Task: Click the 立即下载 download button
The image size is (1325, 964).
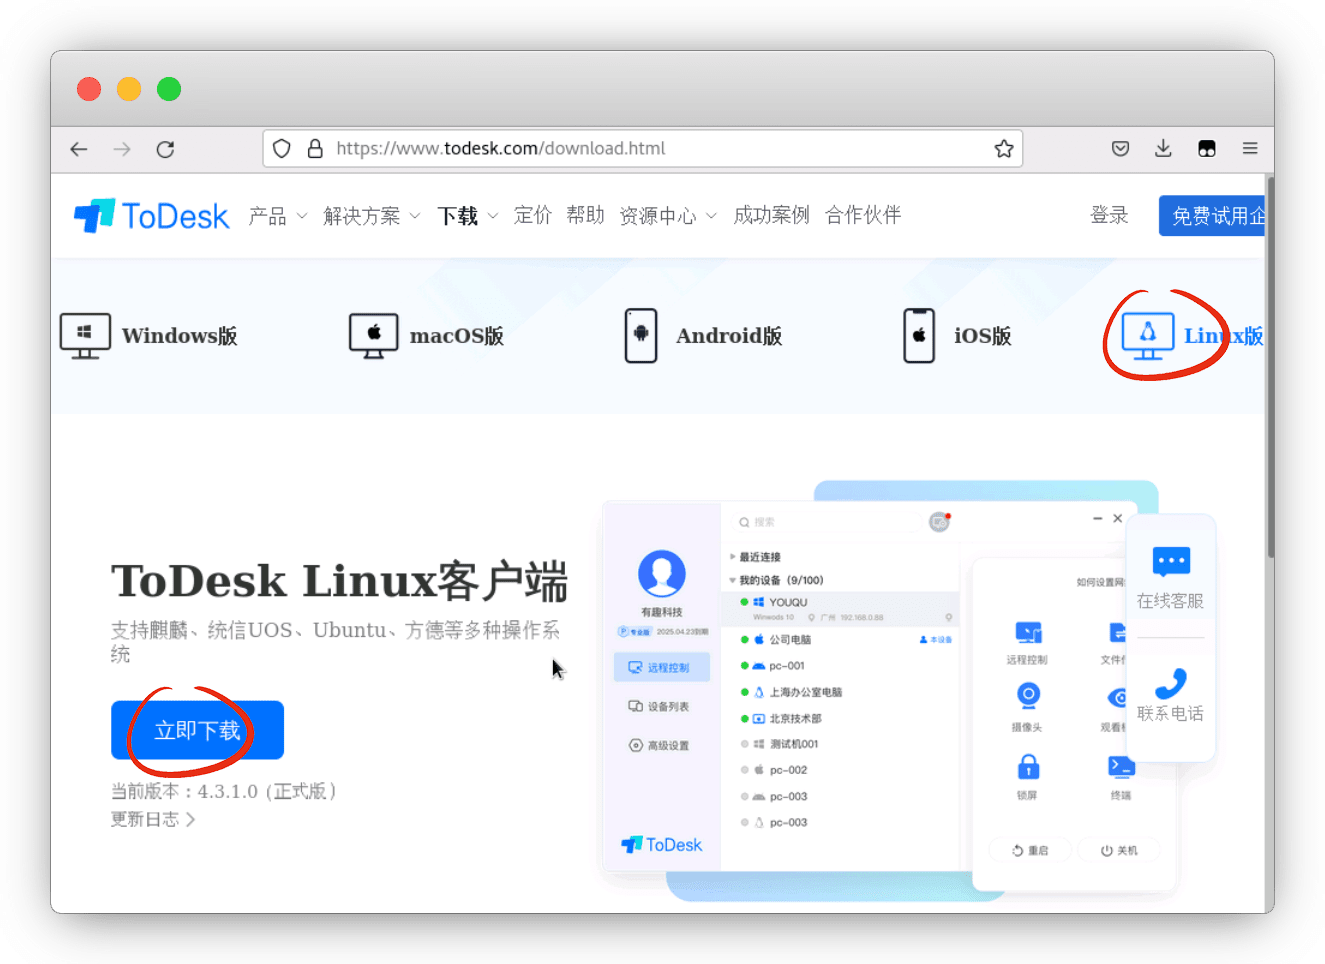Action: tap(197, 730)
